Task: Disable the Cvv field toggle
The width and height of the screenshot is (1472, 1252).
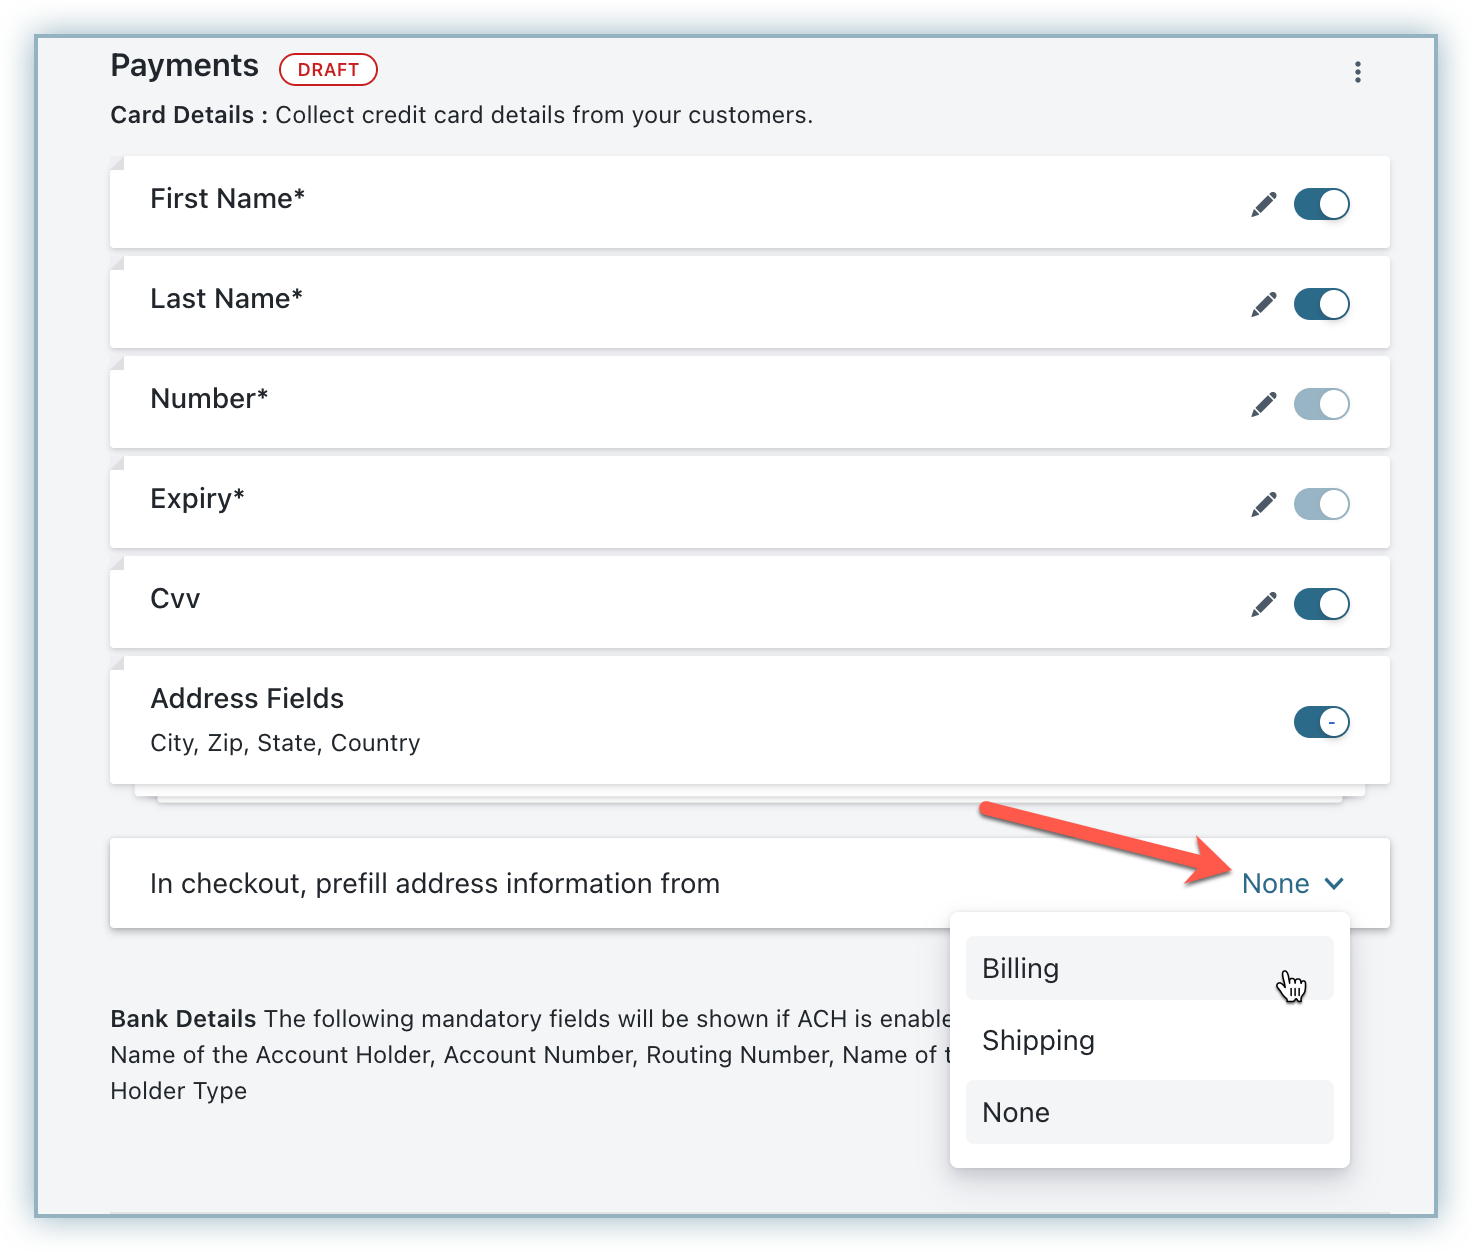Action: (1321, 604)
